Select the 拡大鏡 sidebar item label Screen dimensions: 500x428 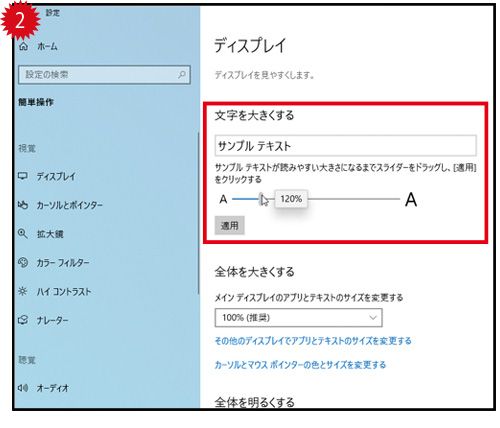(x=50, y=234)
